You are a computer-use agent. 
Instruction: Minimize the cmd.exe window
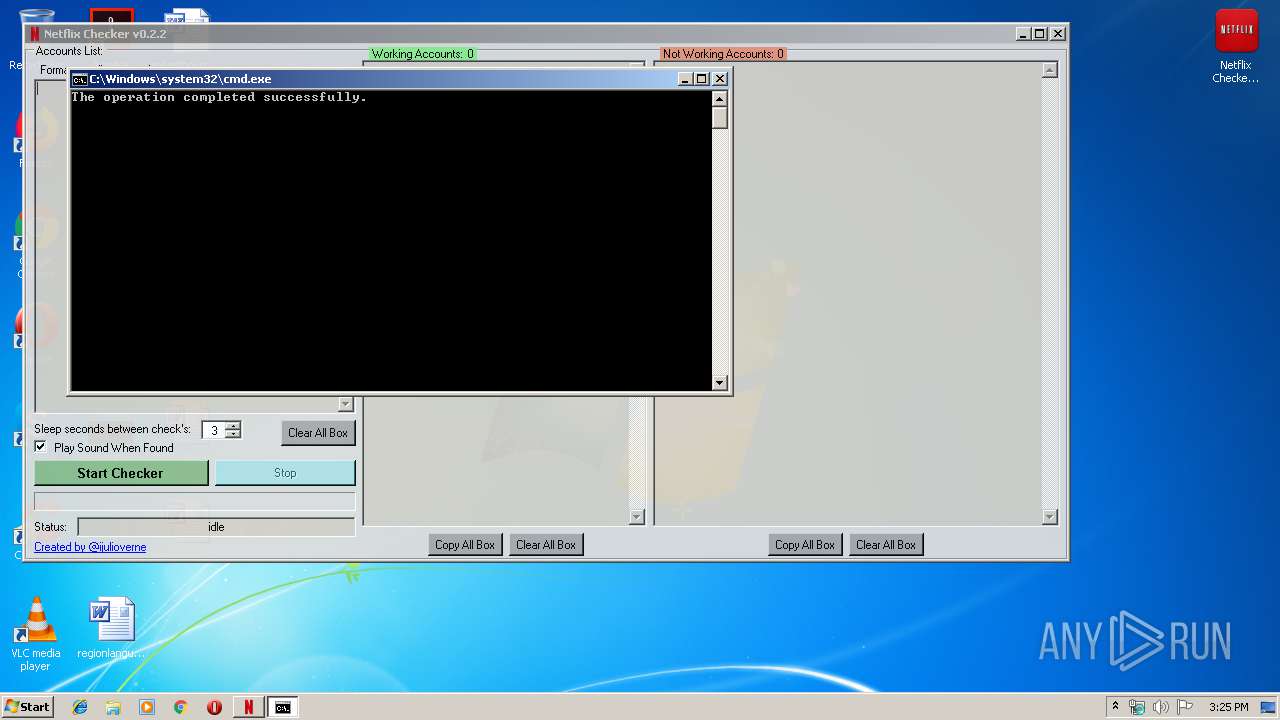point(685,78)
